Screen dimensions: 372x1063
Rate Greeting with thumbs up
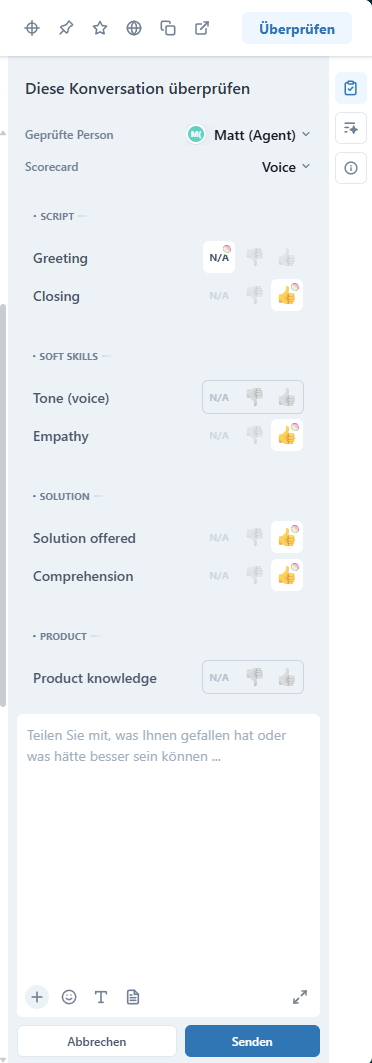pyautogui.click(x=287, y=258)
